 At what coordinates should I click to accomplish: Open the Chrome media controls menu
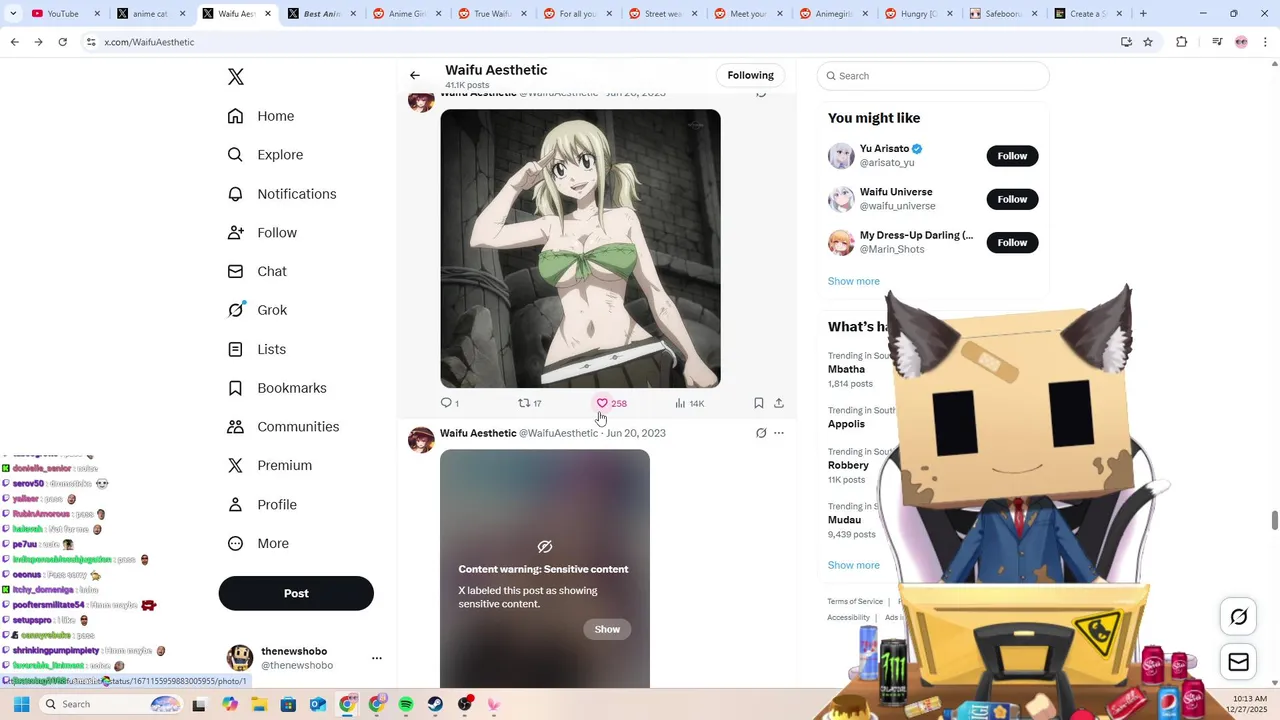[1216, 42]
